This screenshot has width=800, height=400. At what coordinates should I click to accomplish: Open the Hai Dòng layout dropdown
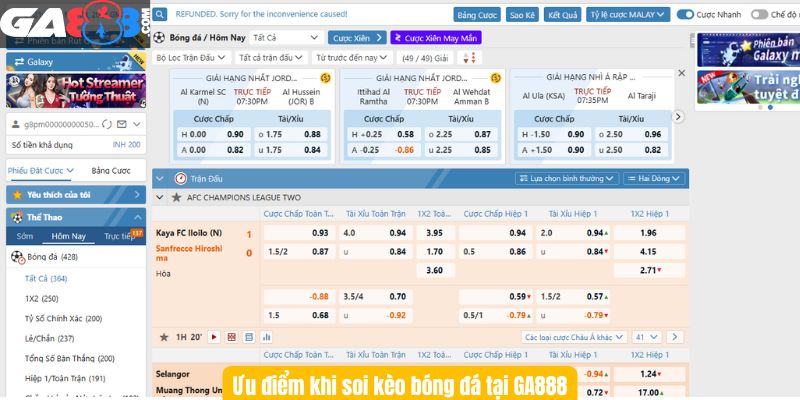(654, 179)
